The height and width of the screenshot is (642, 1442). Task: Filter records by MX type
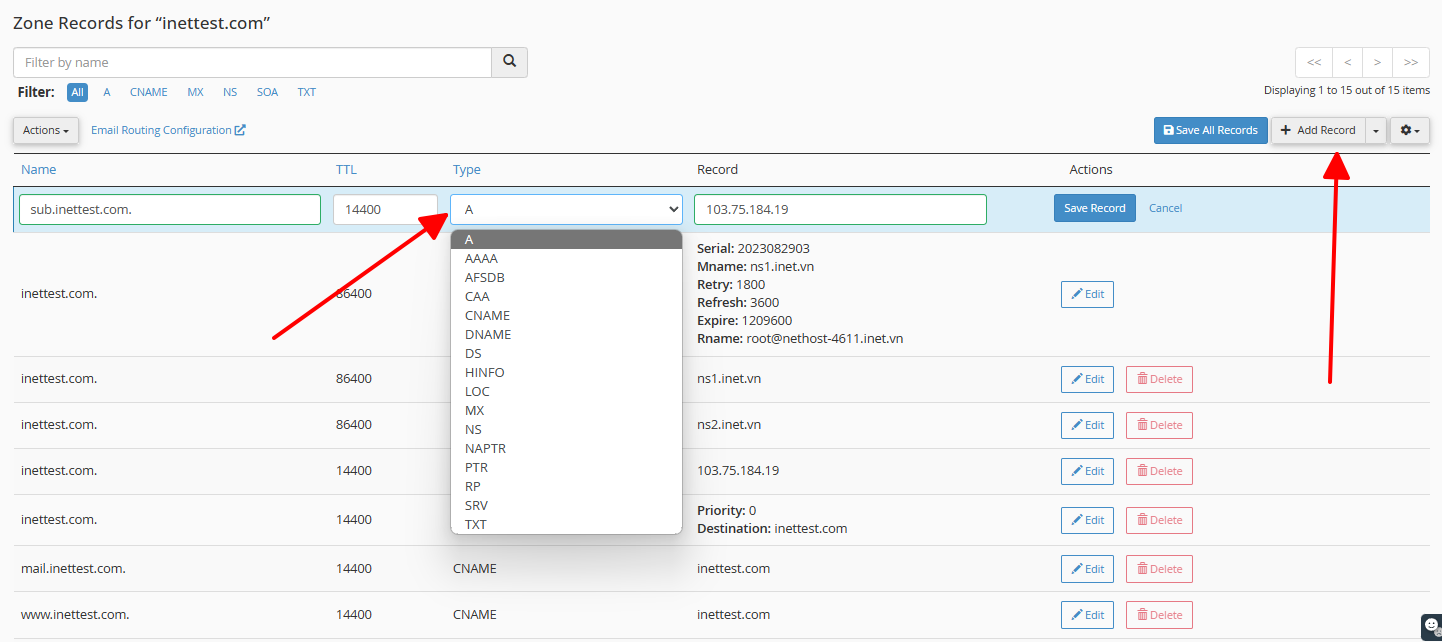point(195,92)
